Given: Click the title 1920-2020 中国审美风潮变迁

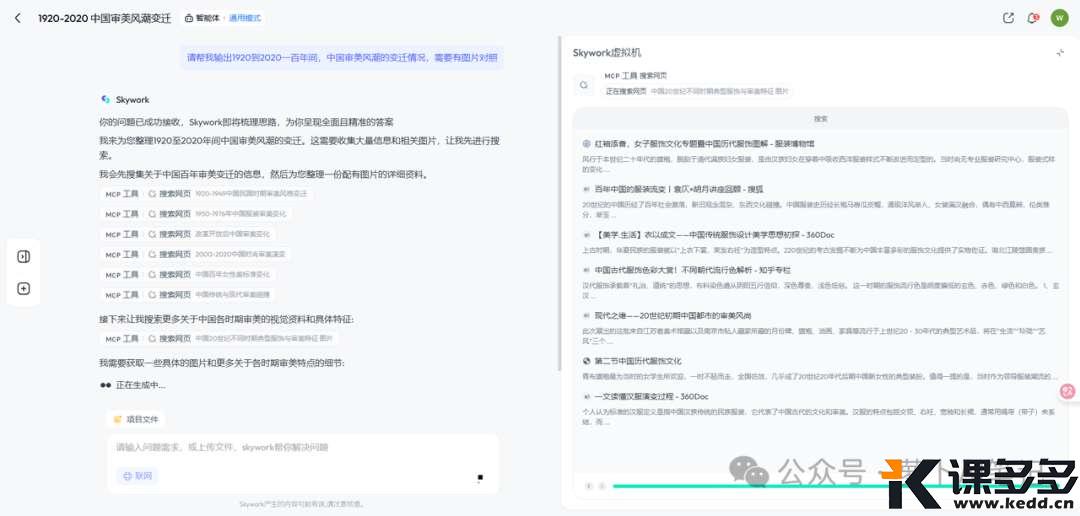Looking at the screenshot, I should (105, 19).
